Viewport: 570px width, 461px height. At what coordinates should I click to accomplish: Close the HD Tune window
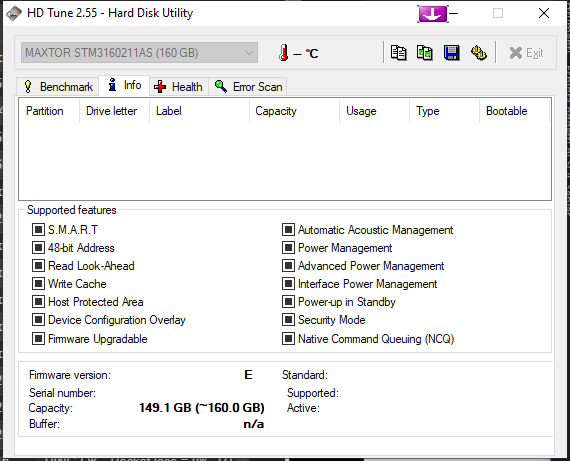pos(544,13)
